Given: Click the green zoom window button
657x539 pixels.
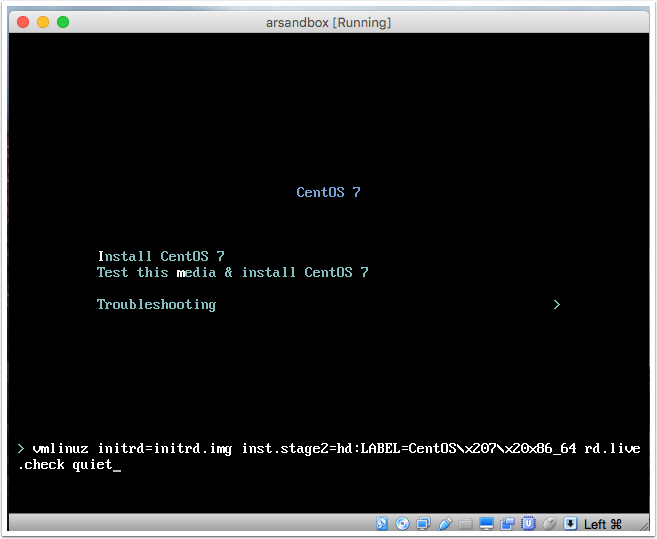Looking at the screenshot, I should coord(63,22).
